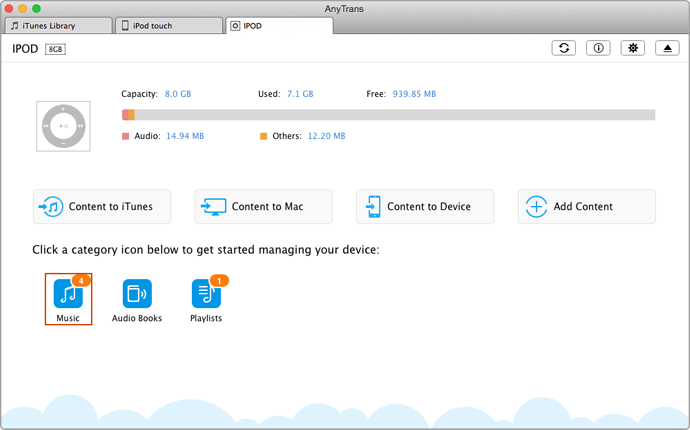The image size is (690, 430).
Task: Open settings gear button
Action: coord(633,48)
